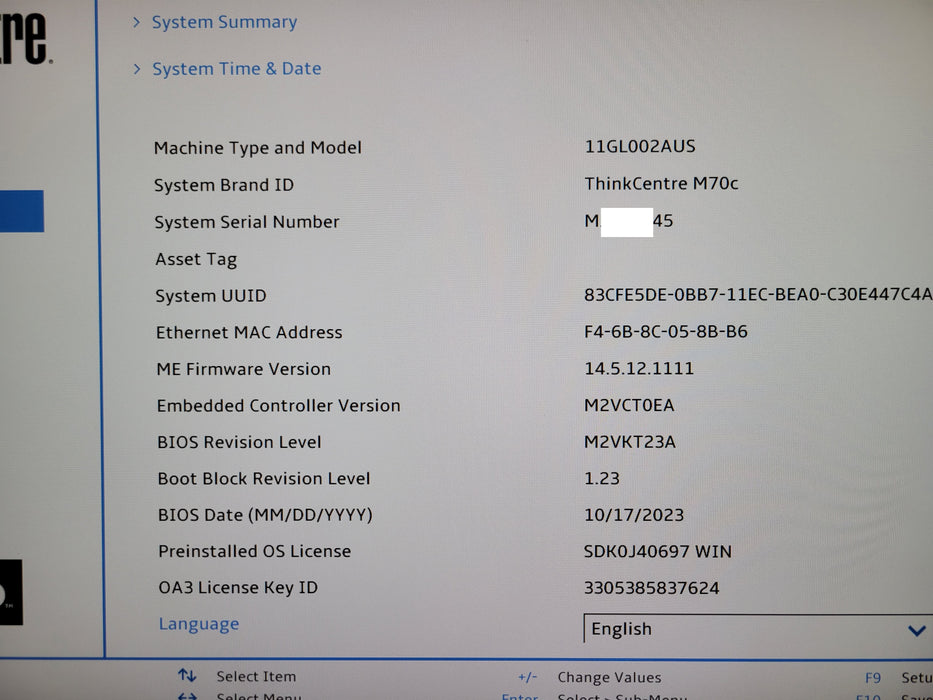Click the Change Values help text
This screenshot has width=933, height=700.
point(609,677)
